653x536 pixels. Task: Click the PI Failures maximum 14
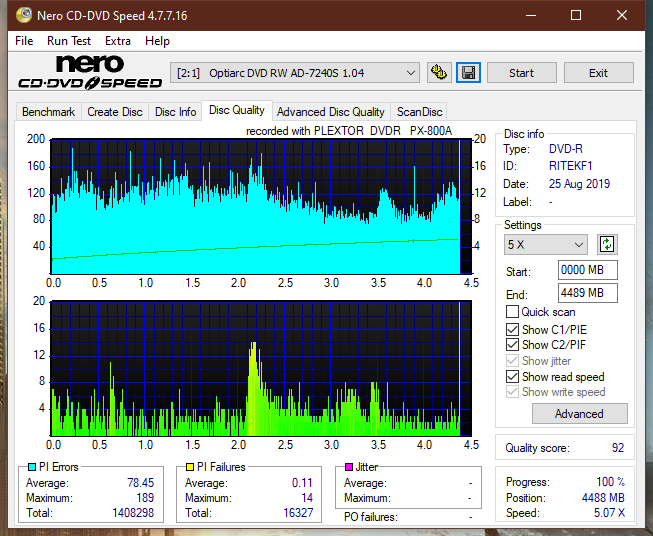[307, 498]
